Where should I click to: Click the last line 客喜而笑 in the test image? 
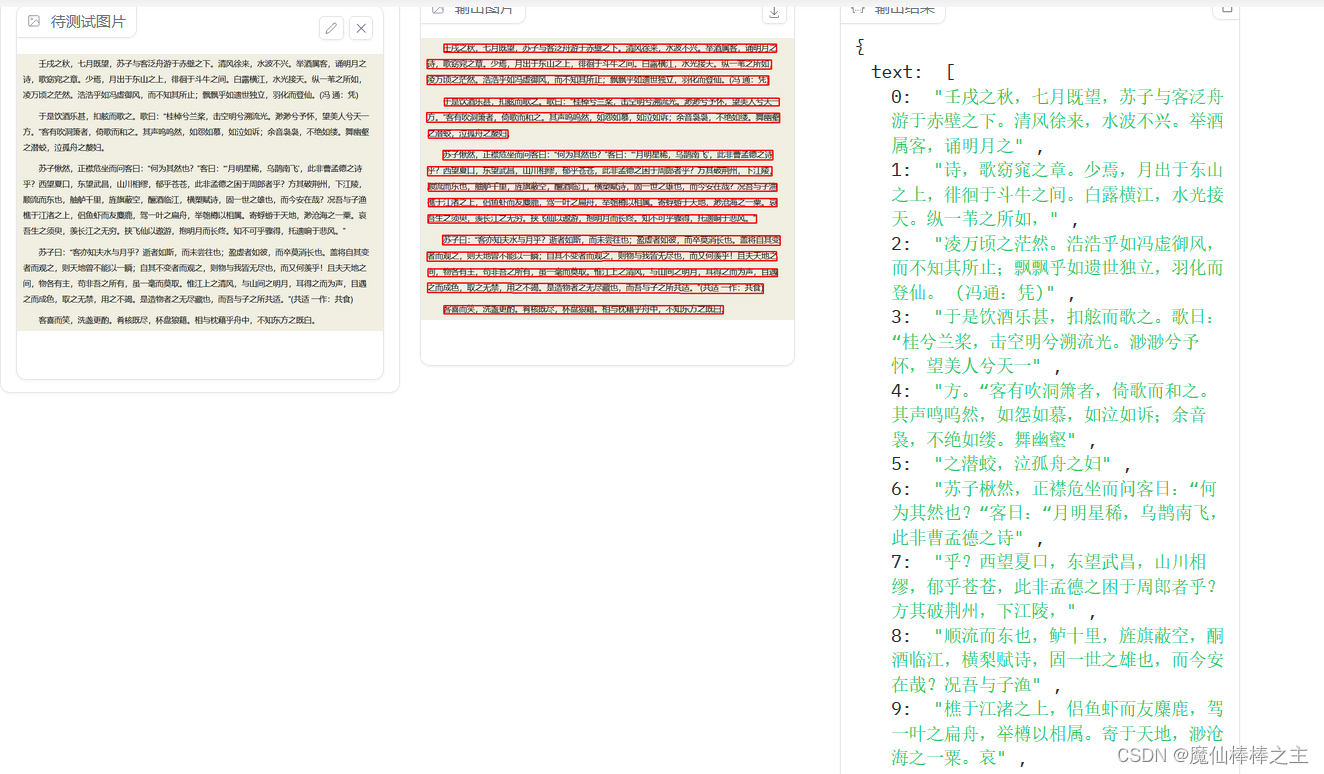[177, 320]
